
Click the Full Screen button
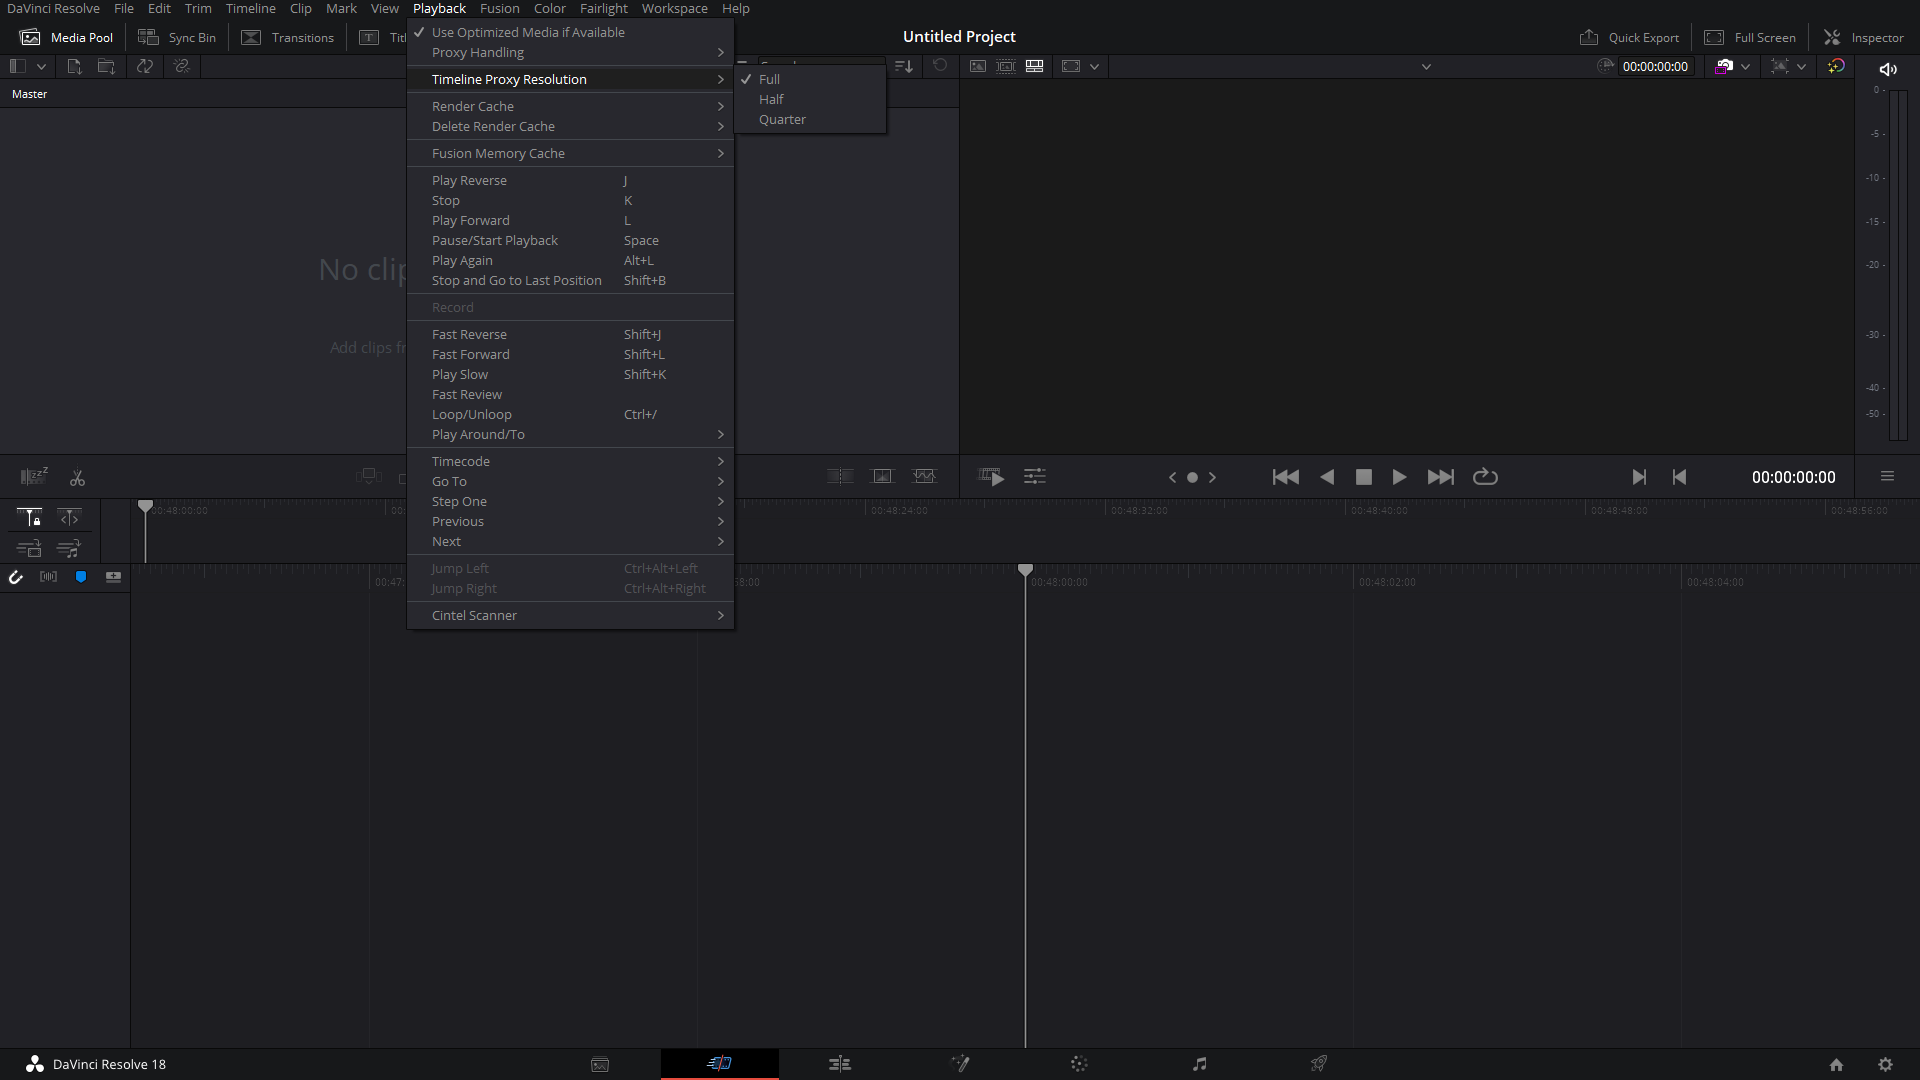1750,37
